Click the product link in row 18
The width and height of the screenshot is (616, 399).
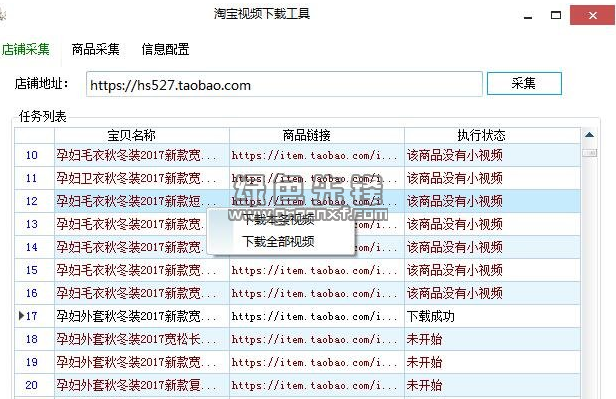point(314,339)
